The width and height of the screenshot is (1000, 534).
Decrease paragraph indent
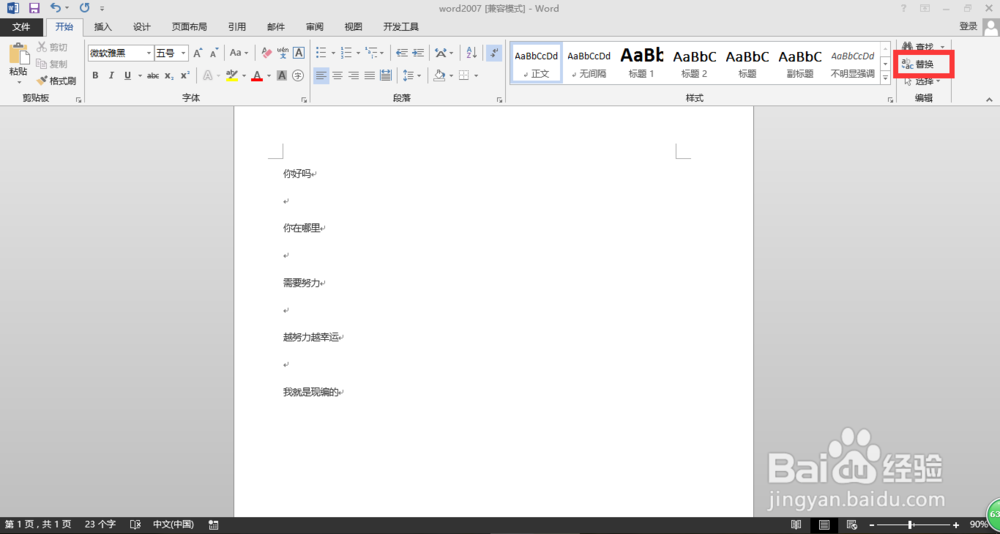402,53
